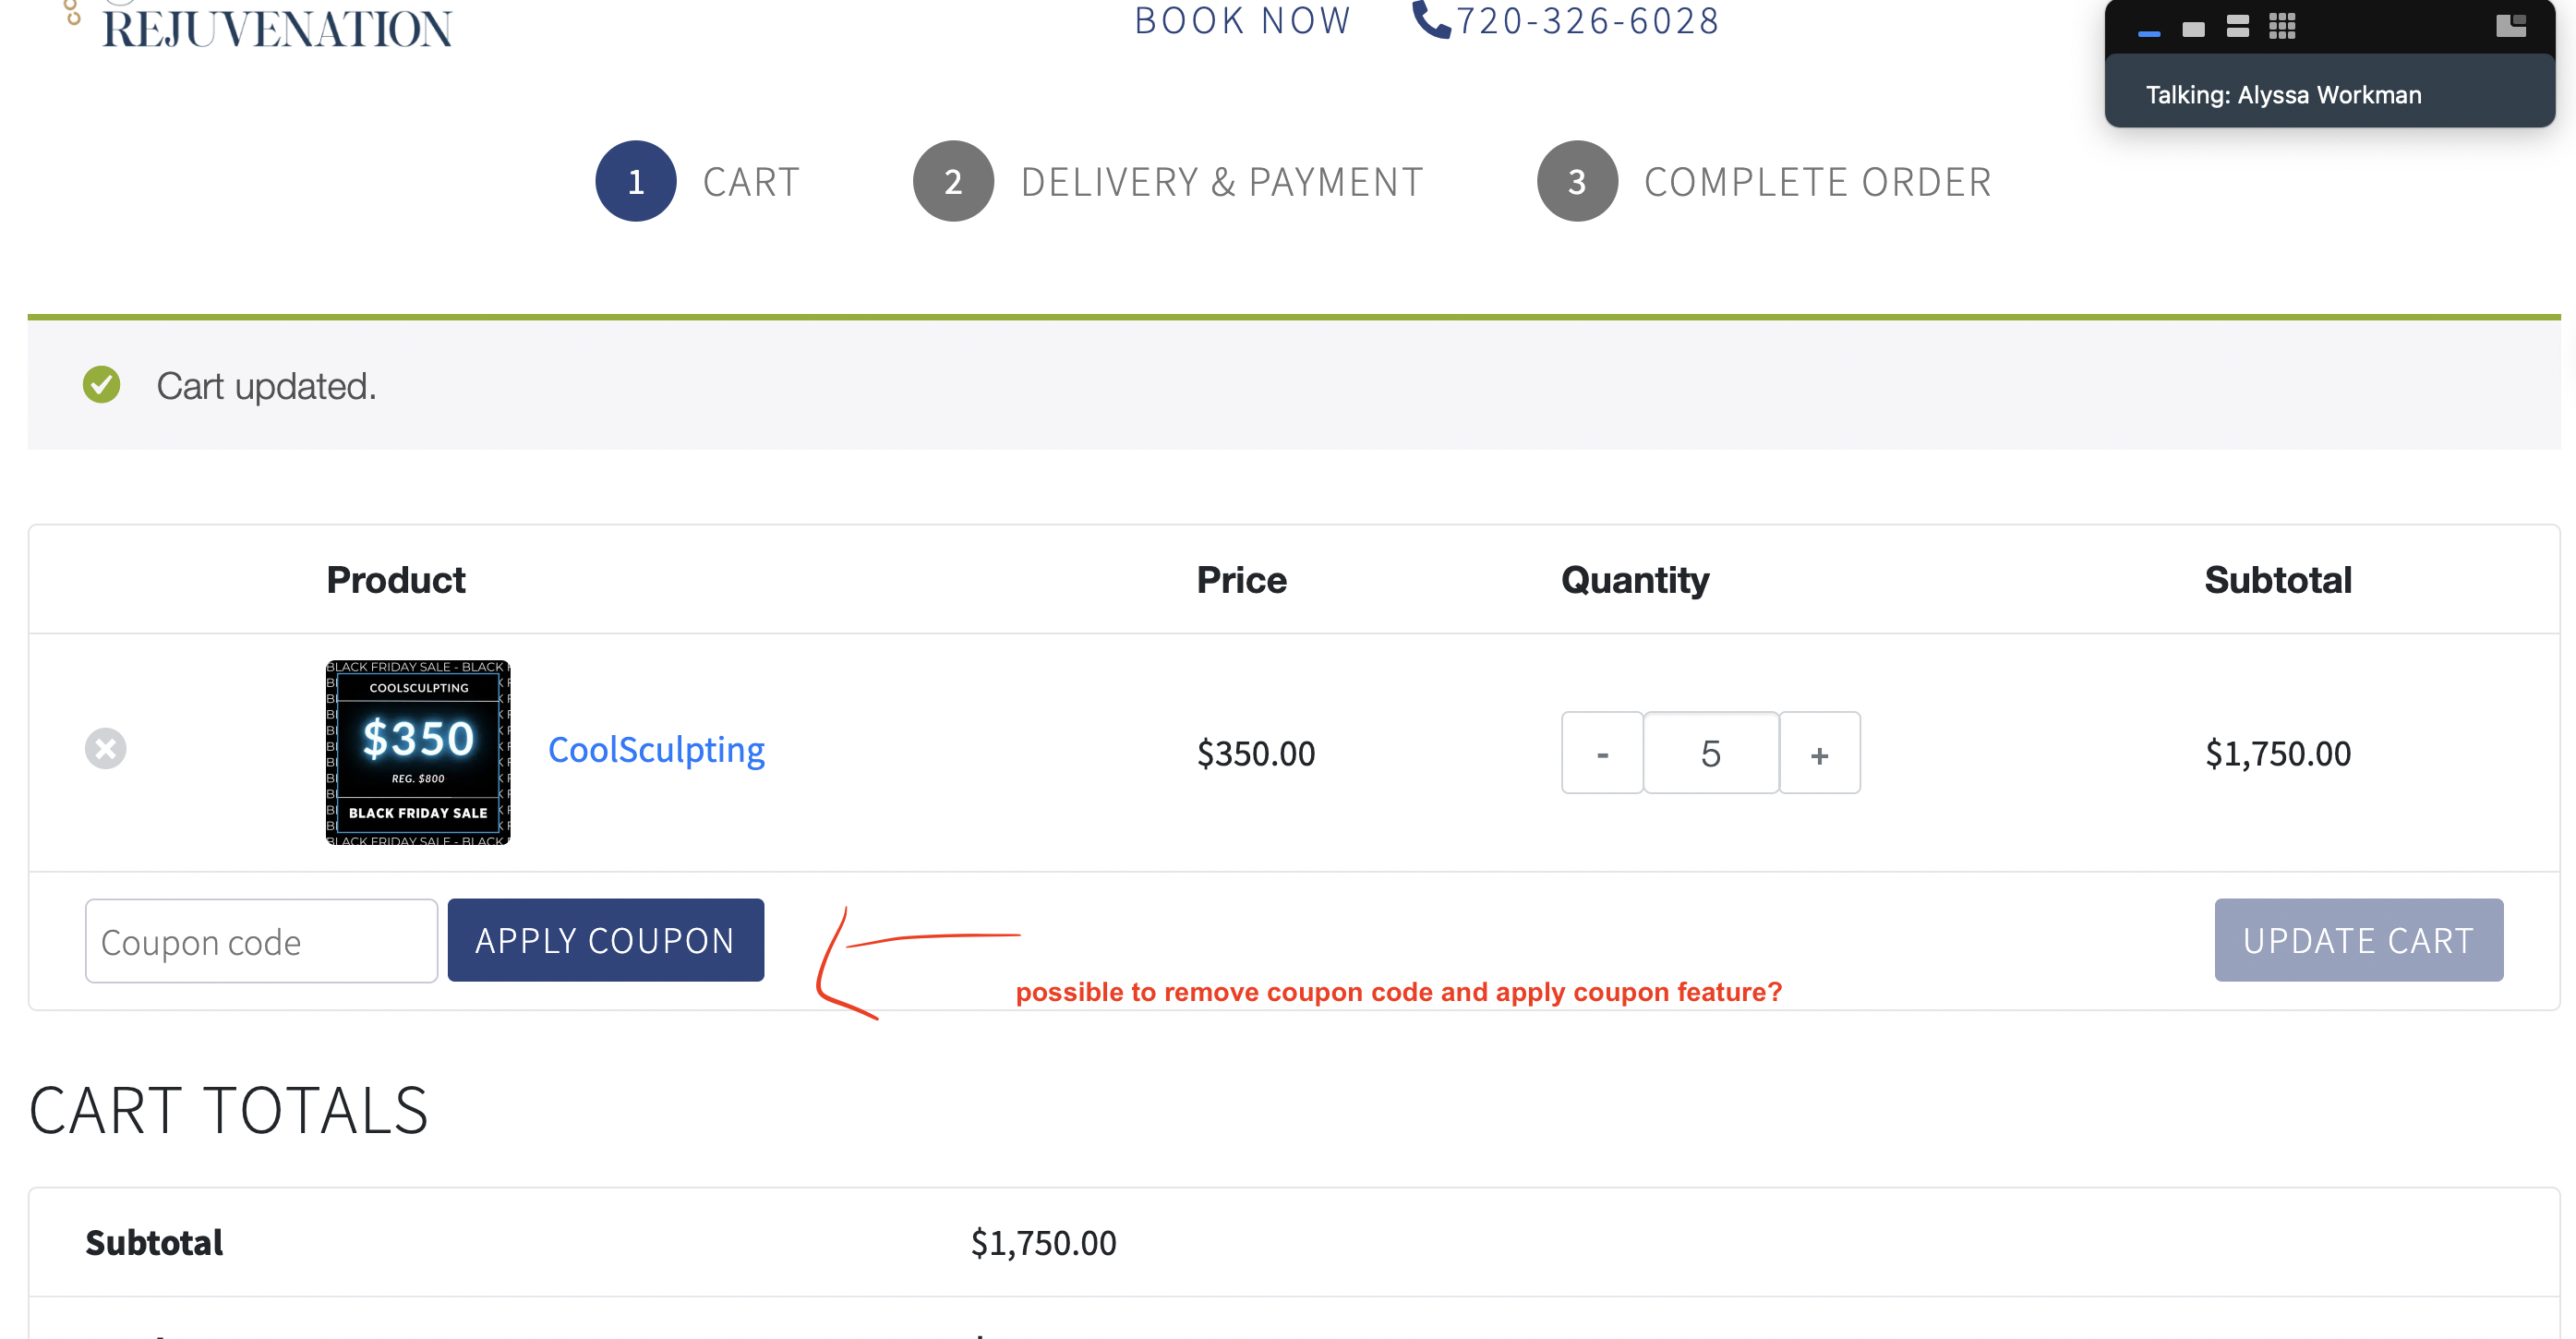Remove CoolSculpting item with the X icon

tap(105, 748)
